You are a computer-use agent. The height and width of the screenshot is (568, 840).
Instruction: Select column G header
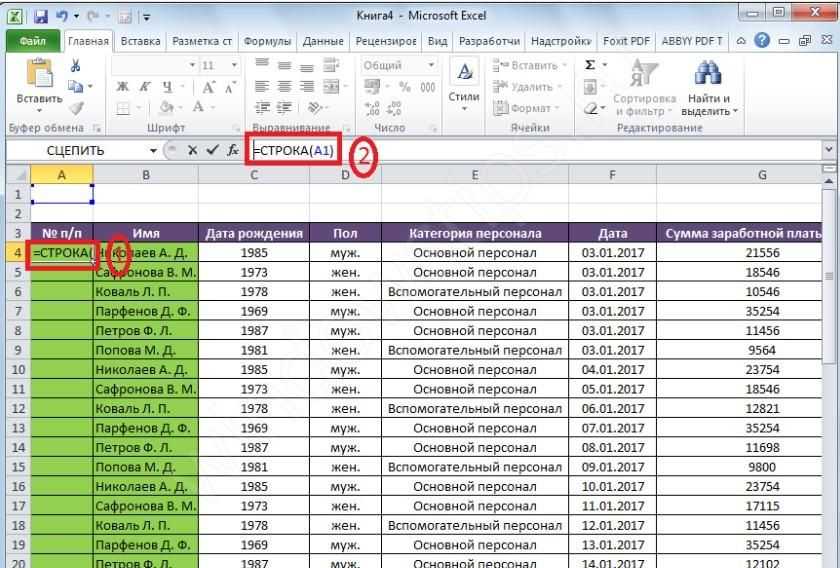762,175
